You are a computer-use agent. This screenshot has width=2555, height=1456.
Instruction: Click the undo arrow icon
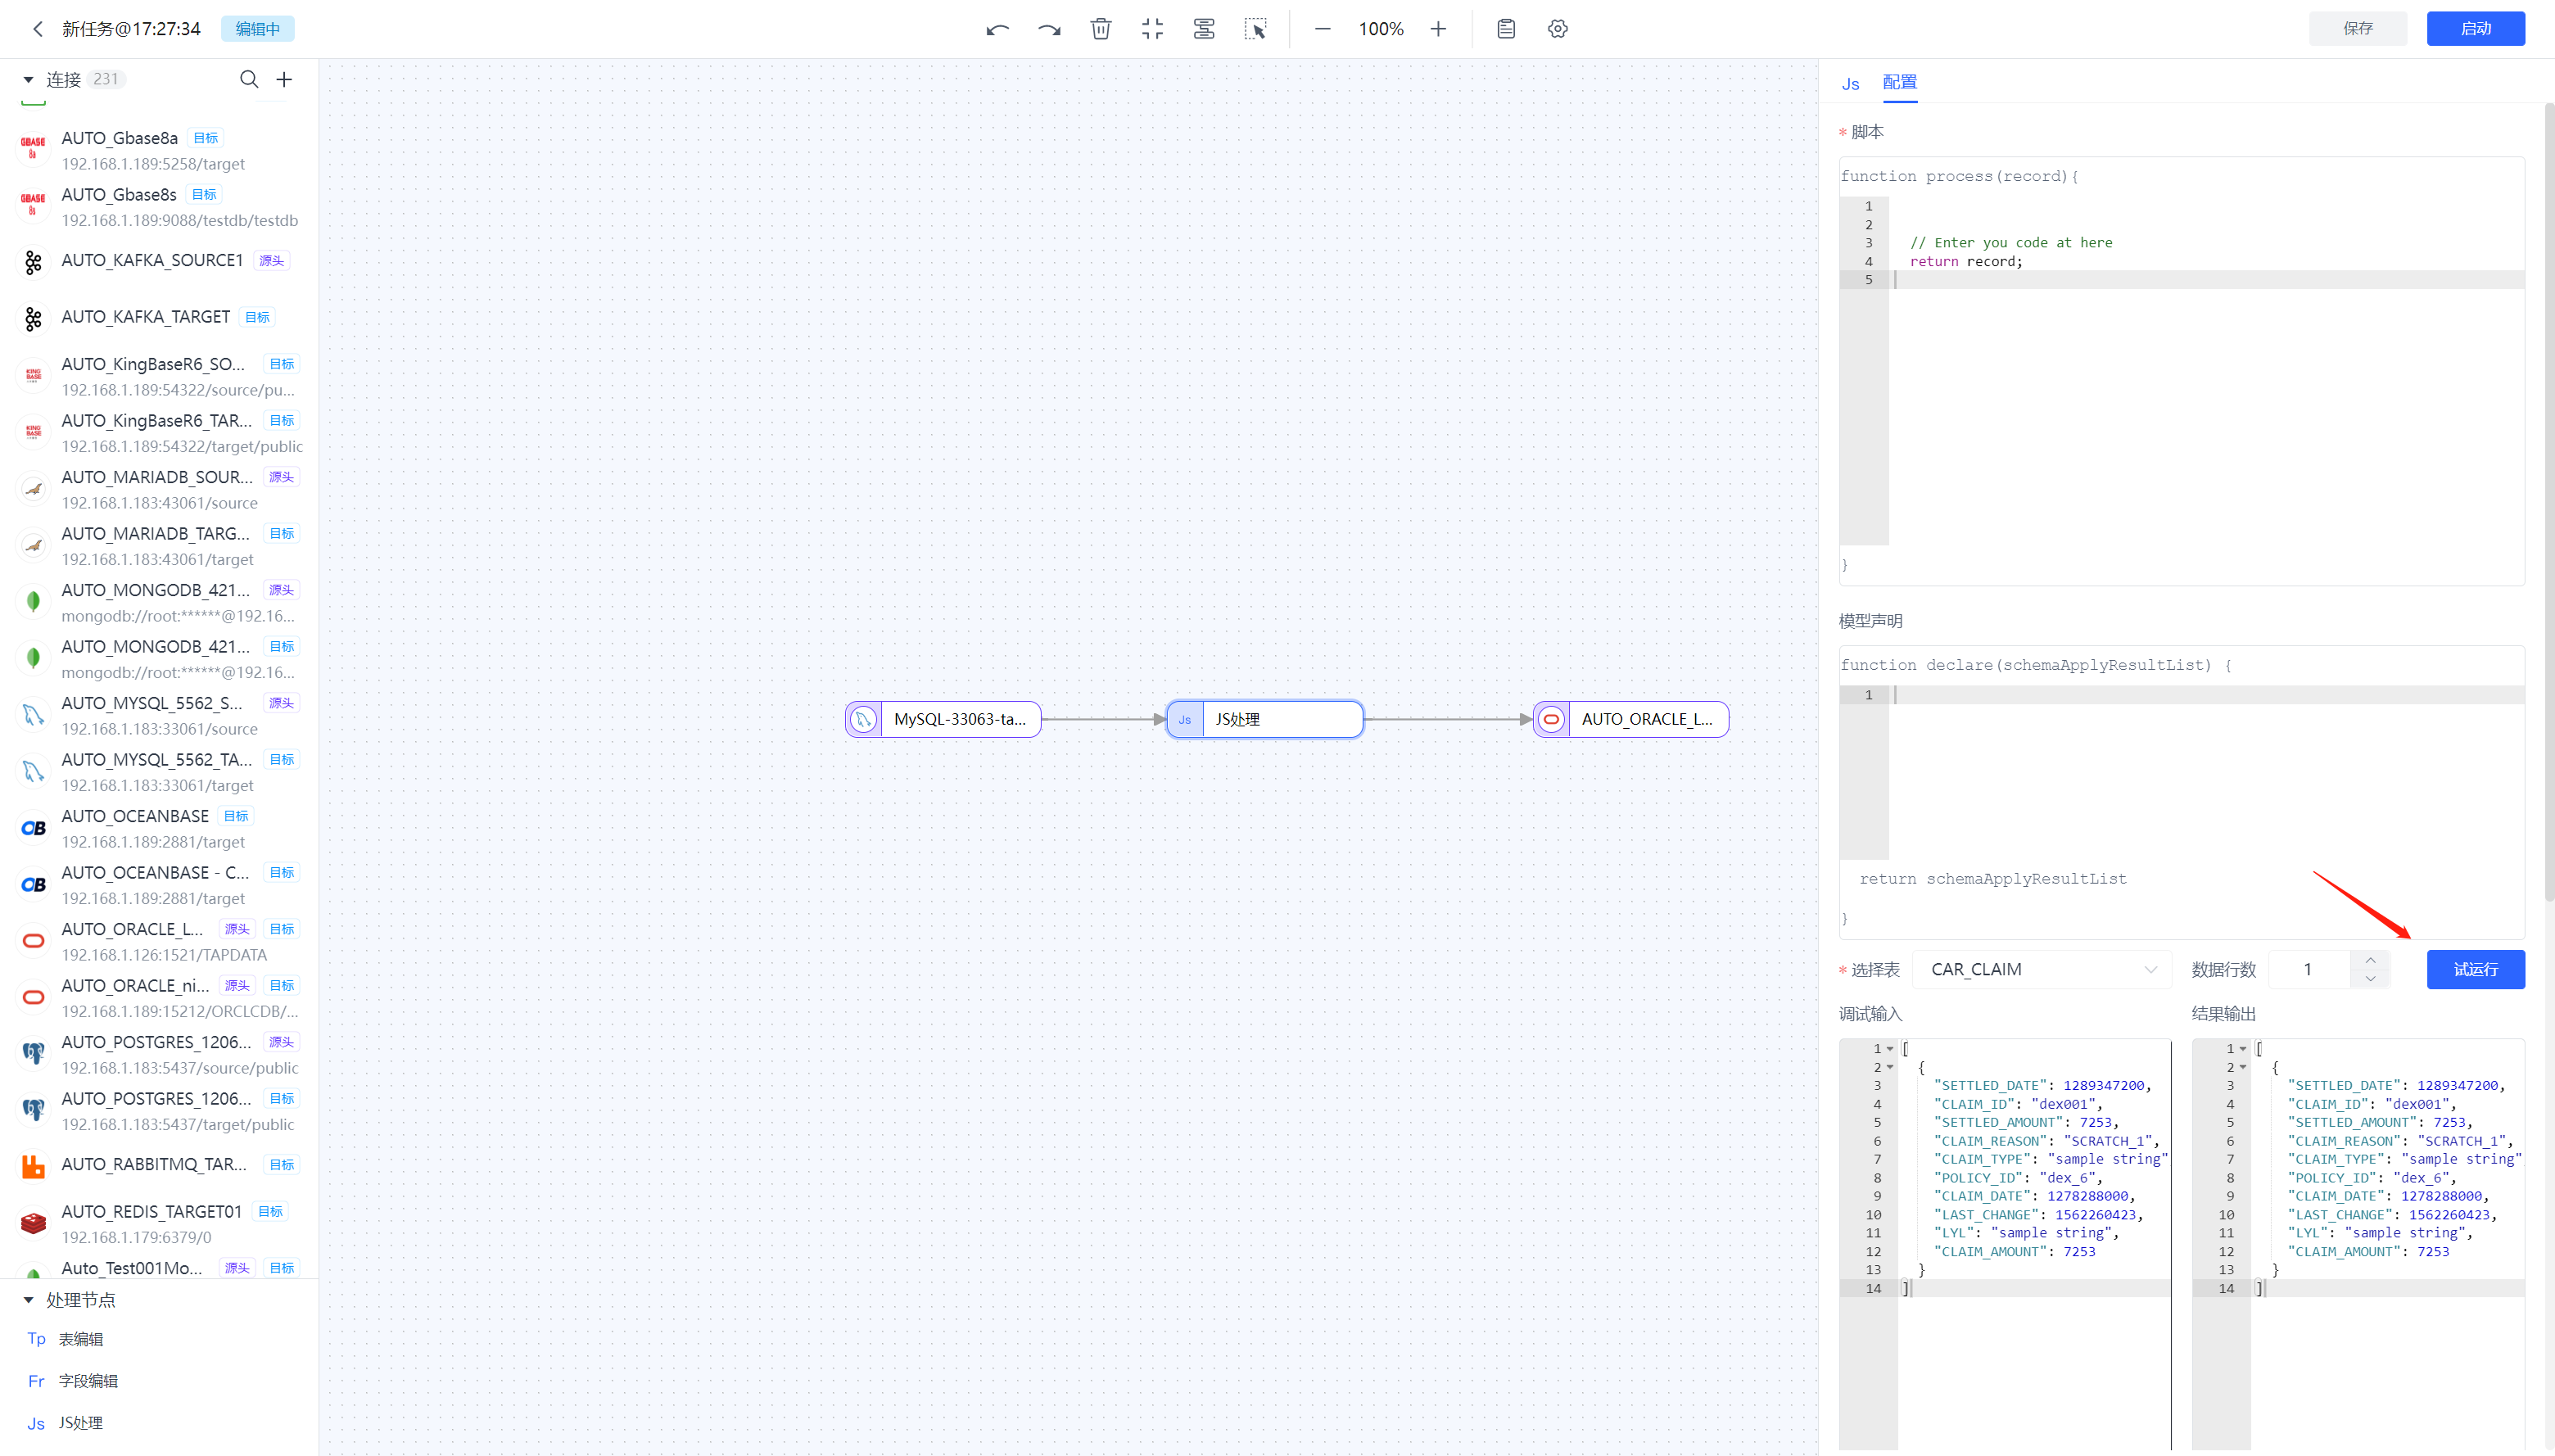point(997,29)
